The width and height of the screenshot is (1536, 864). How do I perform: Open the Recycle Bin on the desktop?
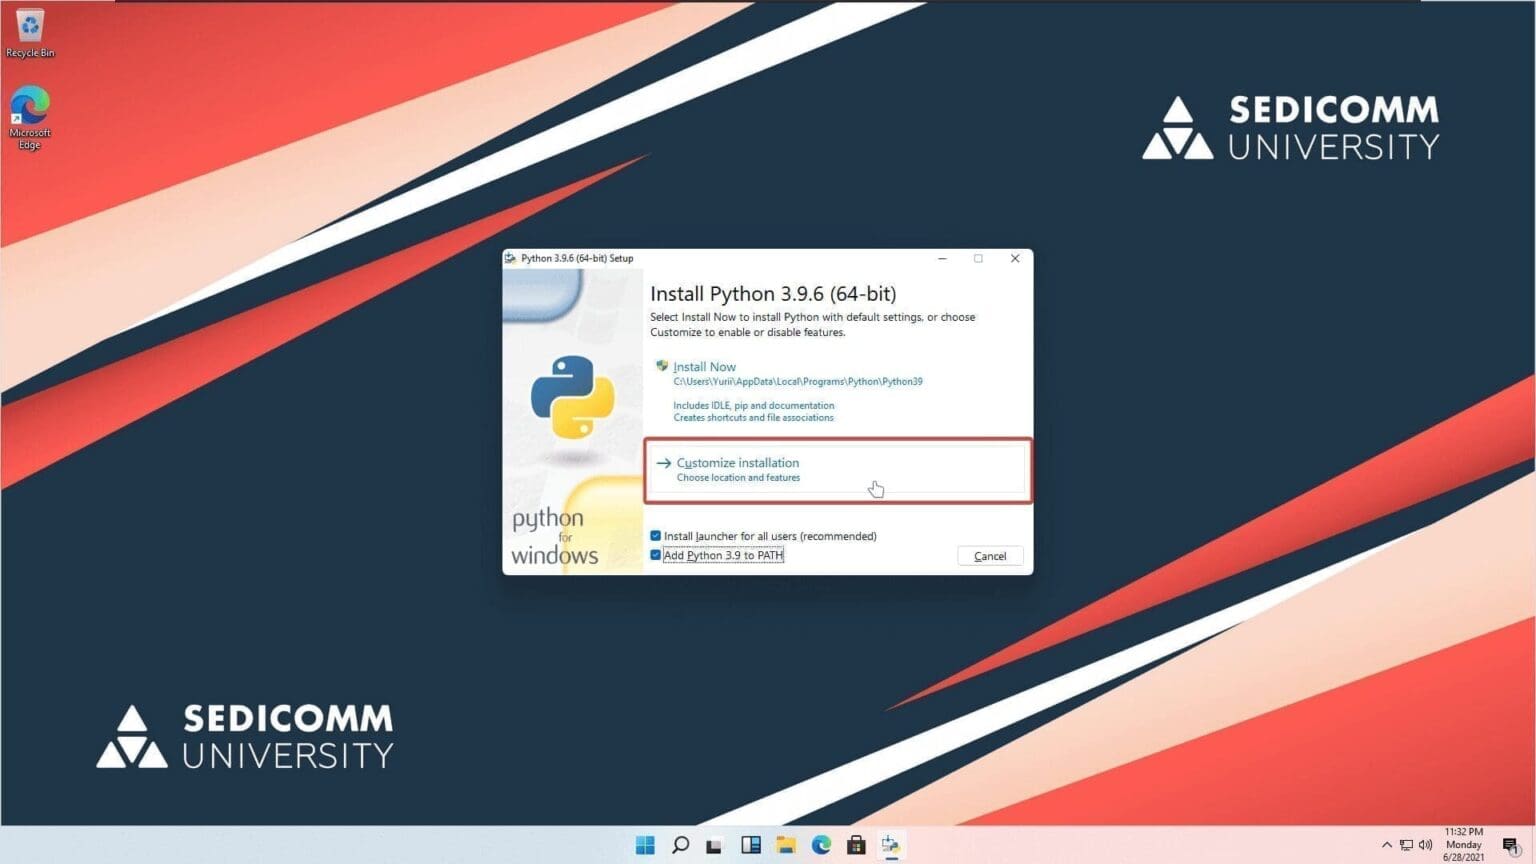coord(29,27)
